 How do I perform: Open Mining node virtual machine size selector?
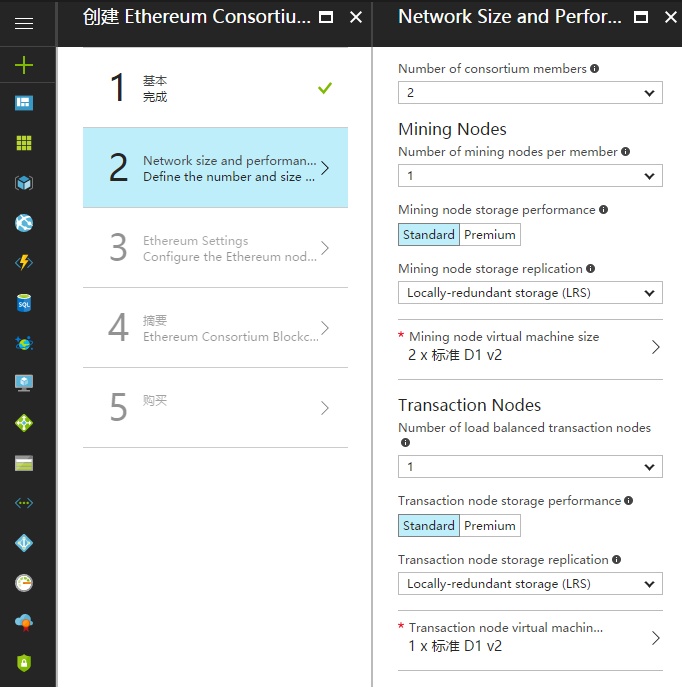(x=530, y=347)
